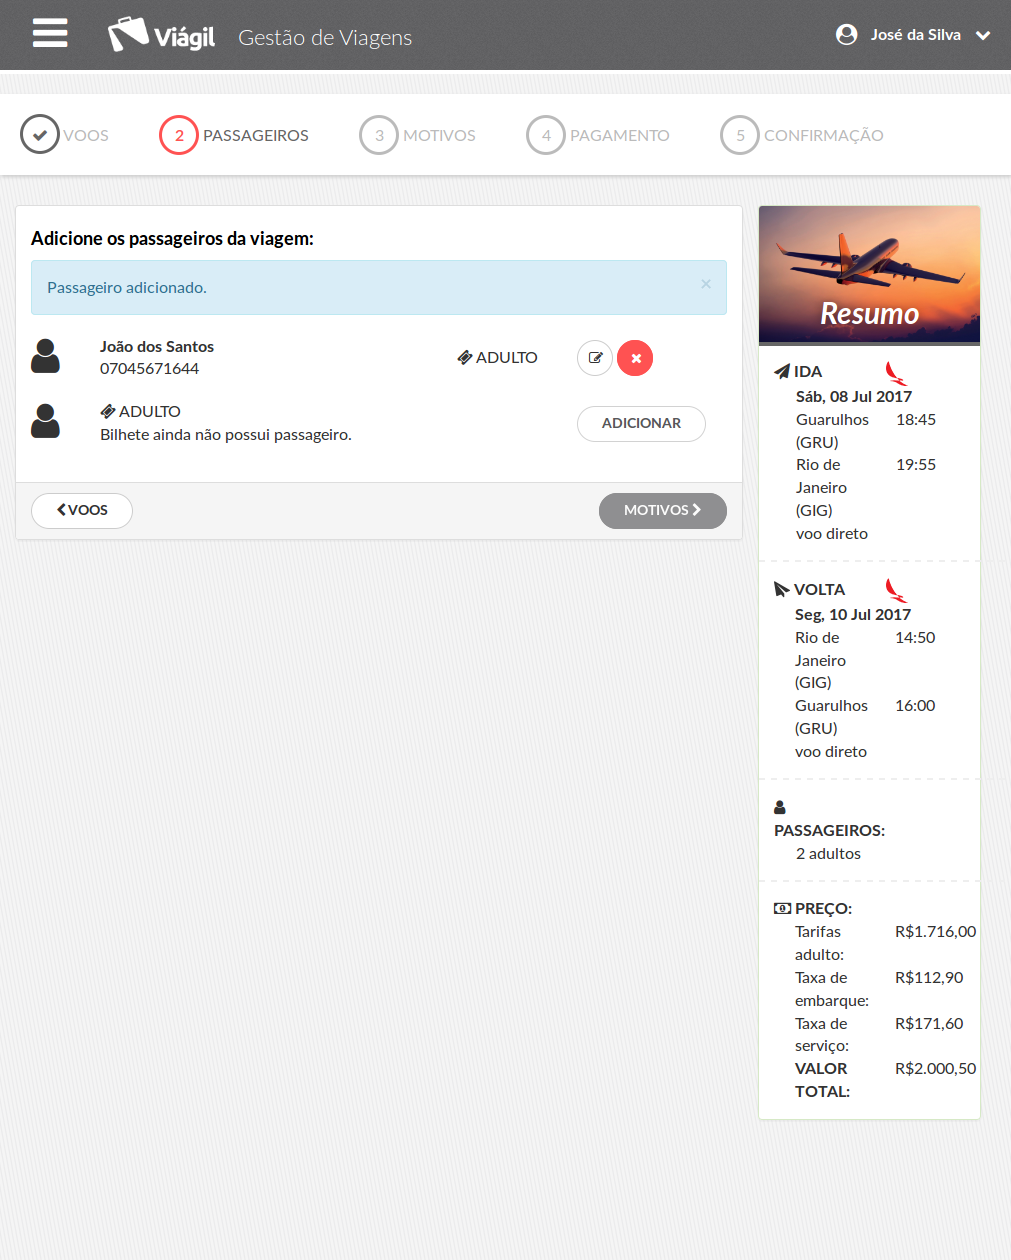Click the money icon next to PREÇO

[x=782, y=909]
